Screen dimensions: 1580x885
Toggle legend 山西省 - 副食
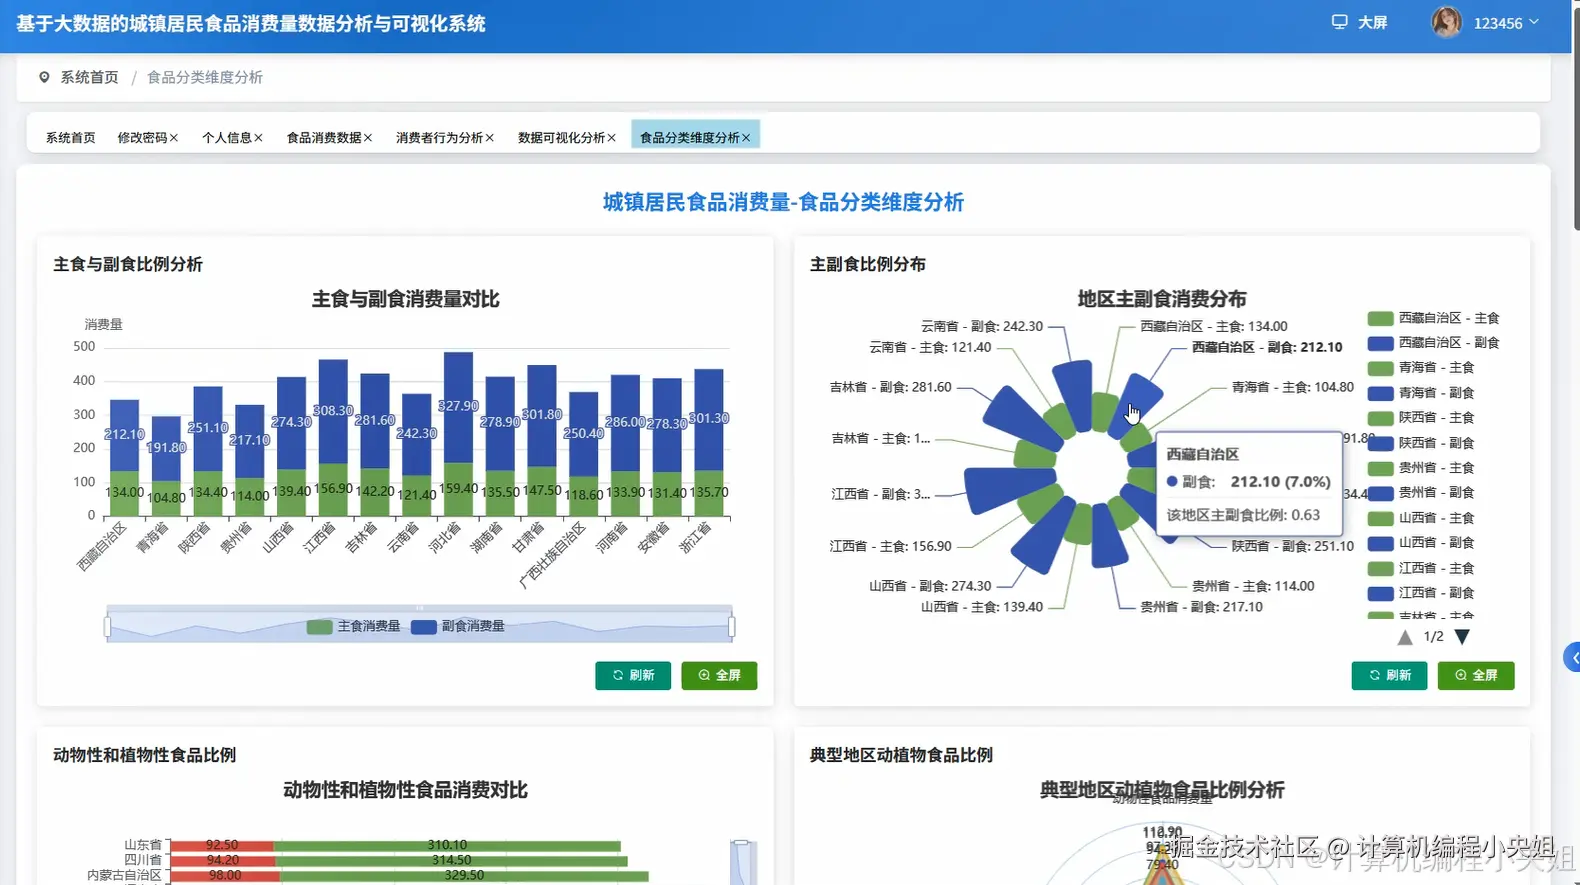click(x=1421, y=543)
